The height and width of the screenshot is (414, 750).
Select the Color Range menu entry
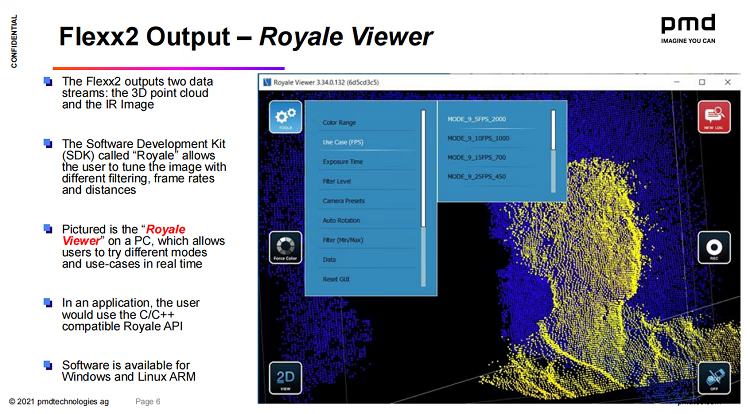click(340, 122)
